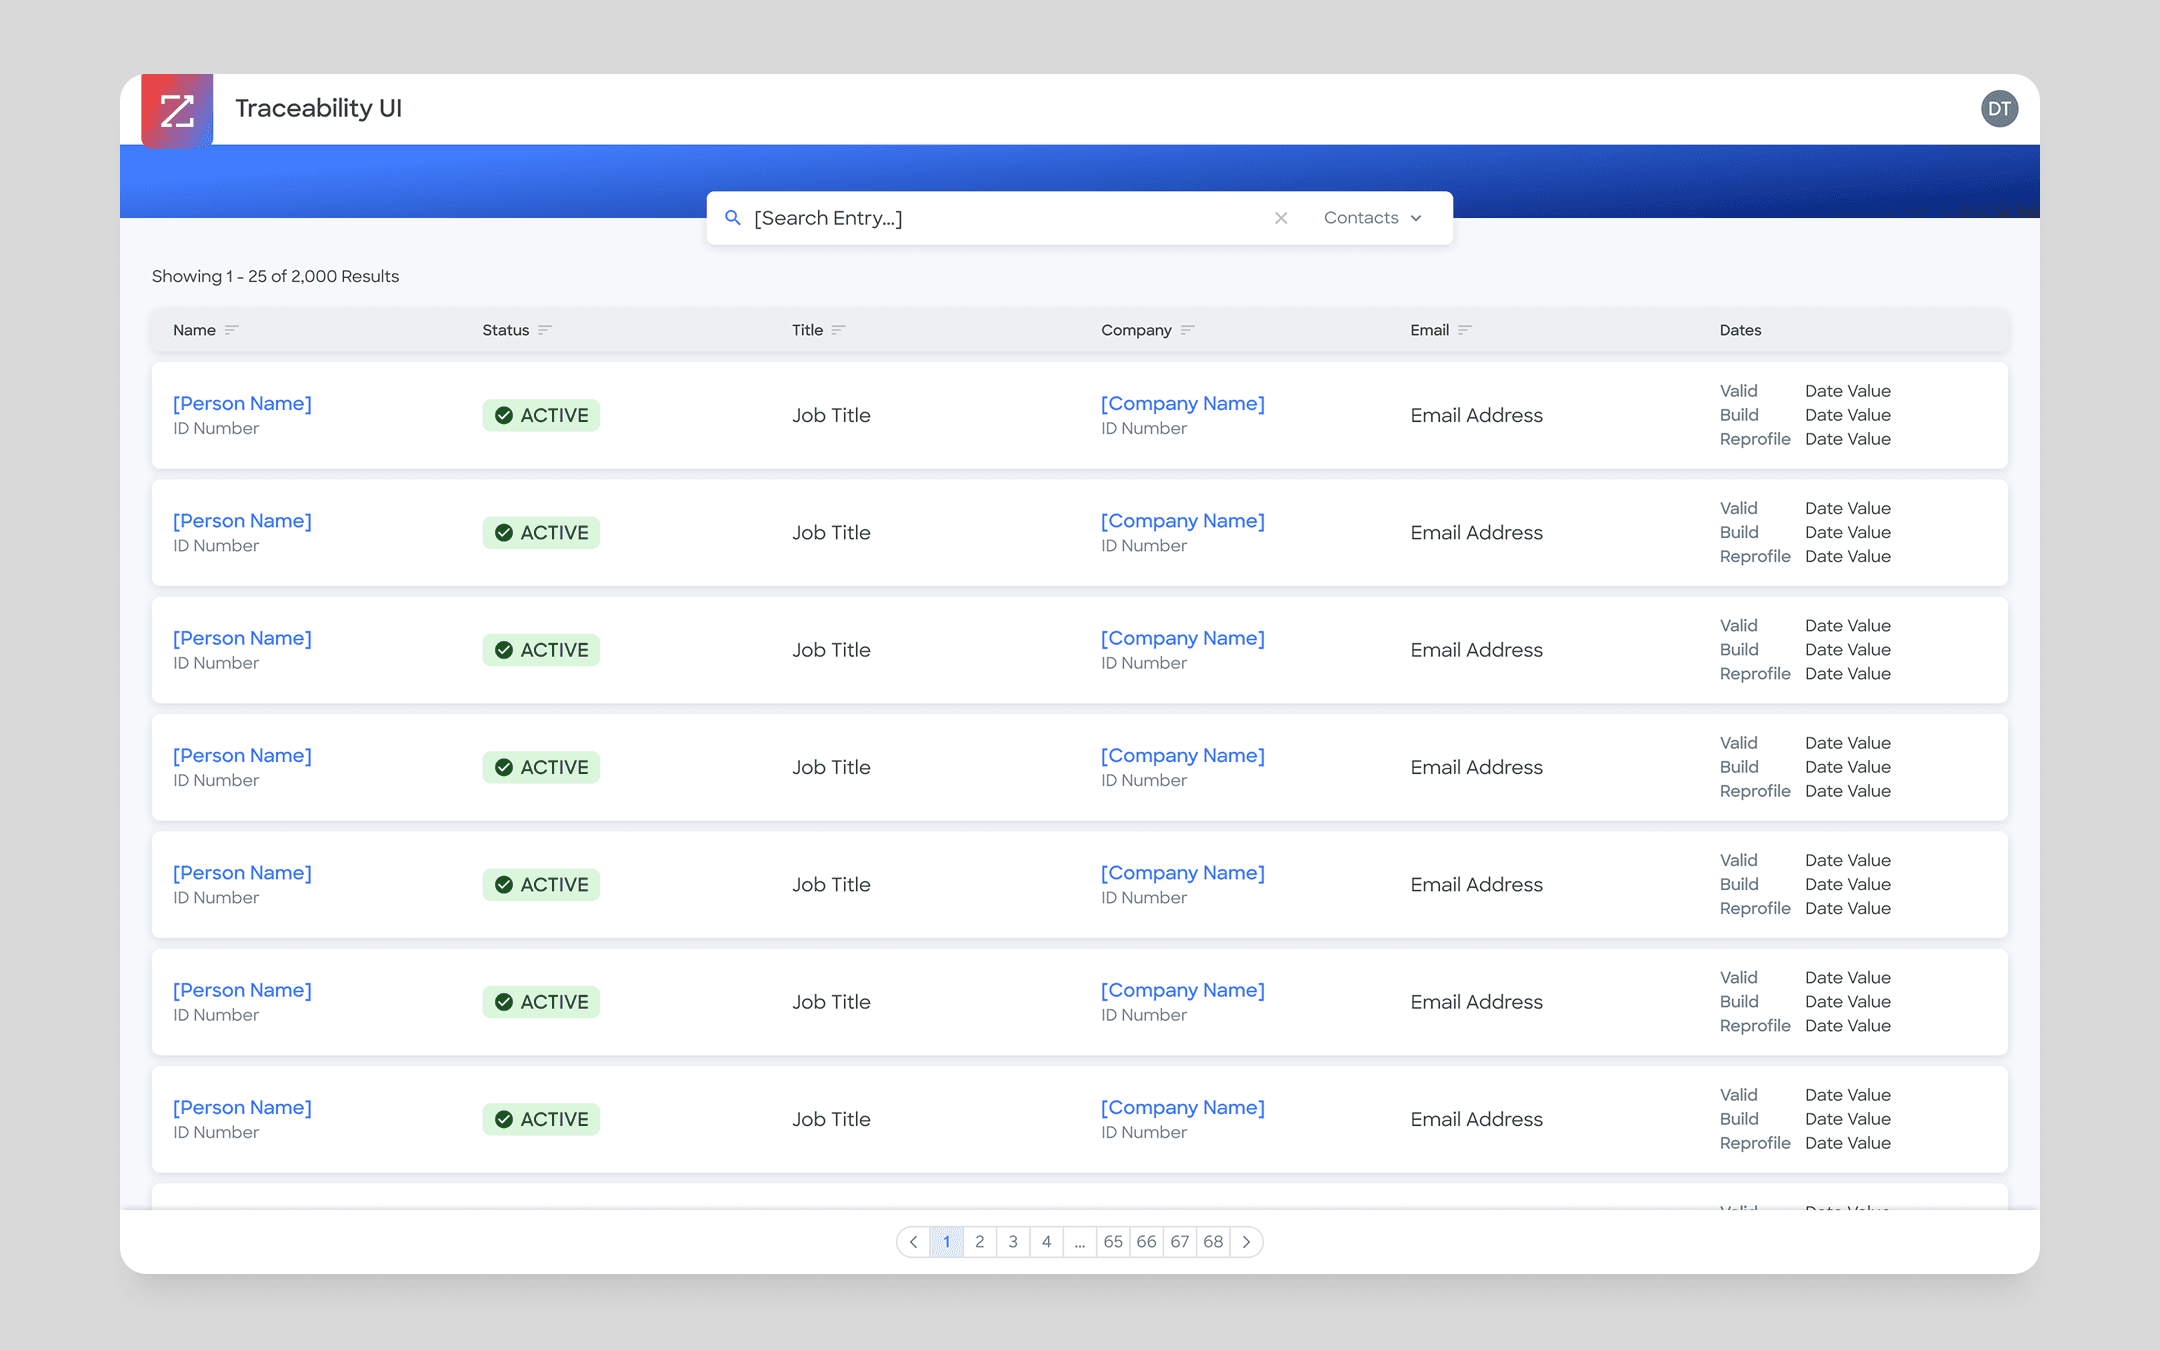Open second row Company Name link
Image resolution: width=2160 pixels, height=1350 pixels.
(x=1183, y=521)
